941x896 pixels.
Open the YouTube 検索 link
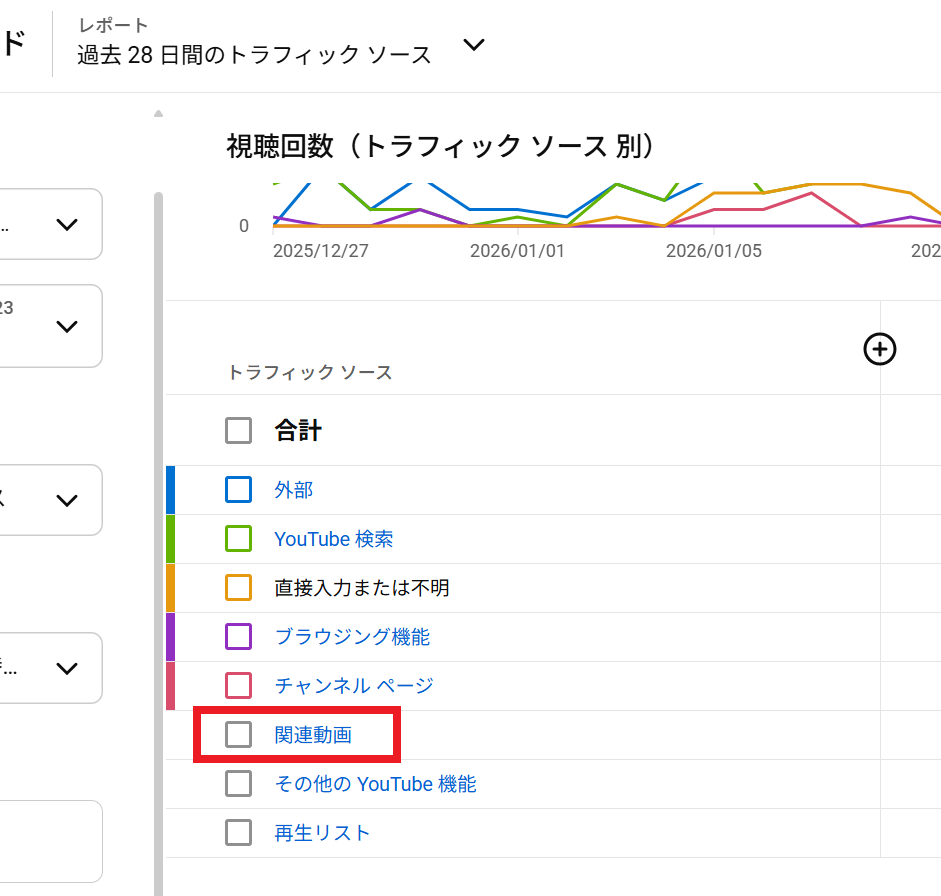point(333,539)
